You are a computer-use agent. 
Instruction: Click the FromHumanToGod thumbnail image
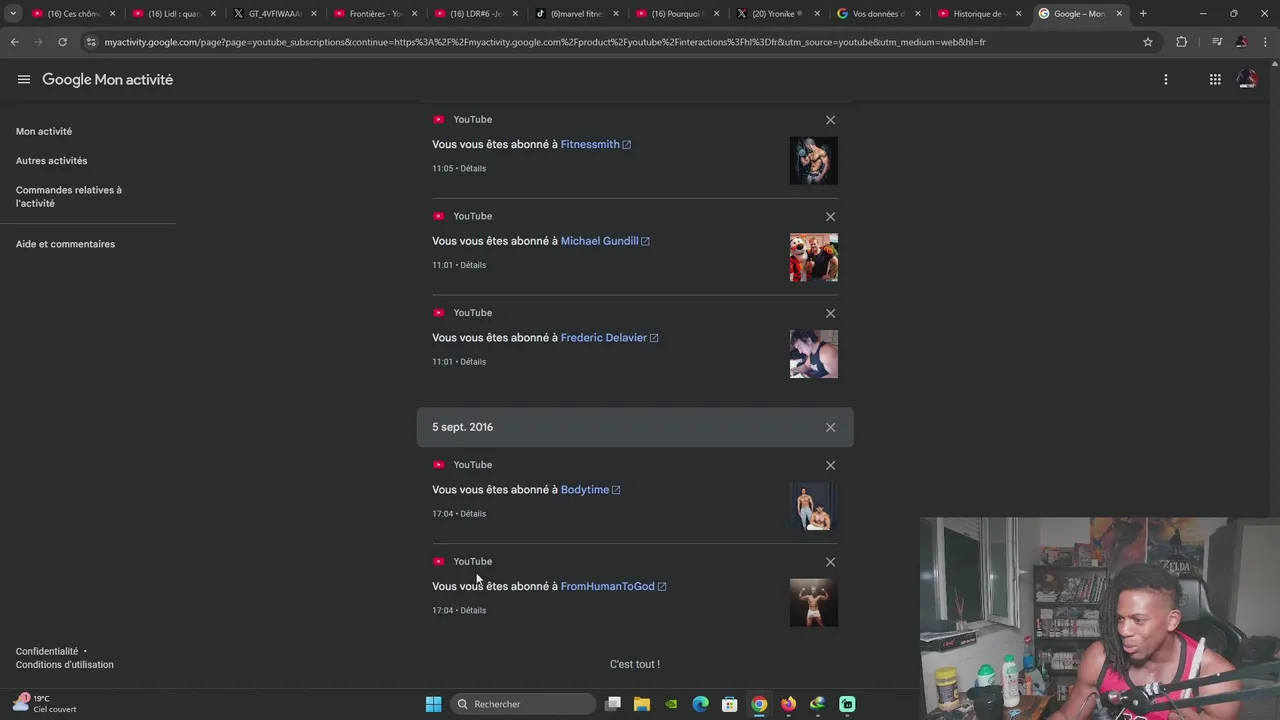[814, 603]
